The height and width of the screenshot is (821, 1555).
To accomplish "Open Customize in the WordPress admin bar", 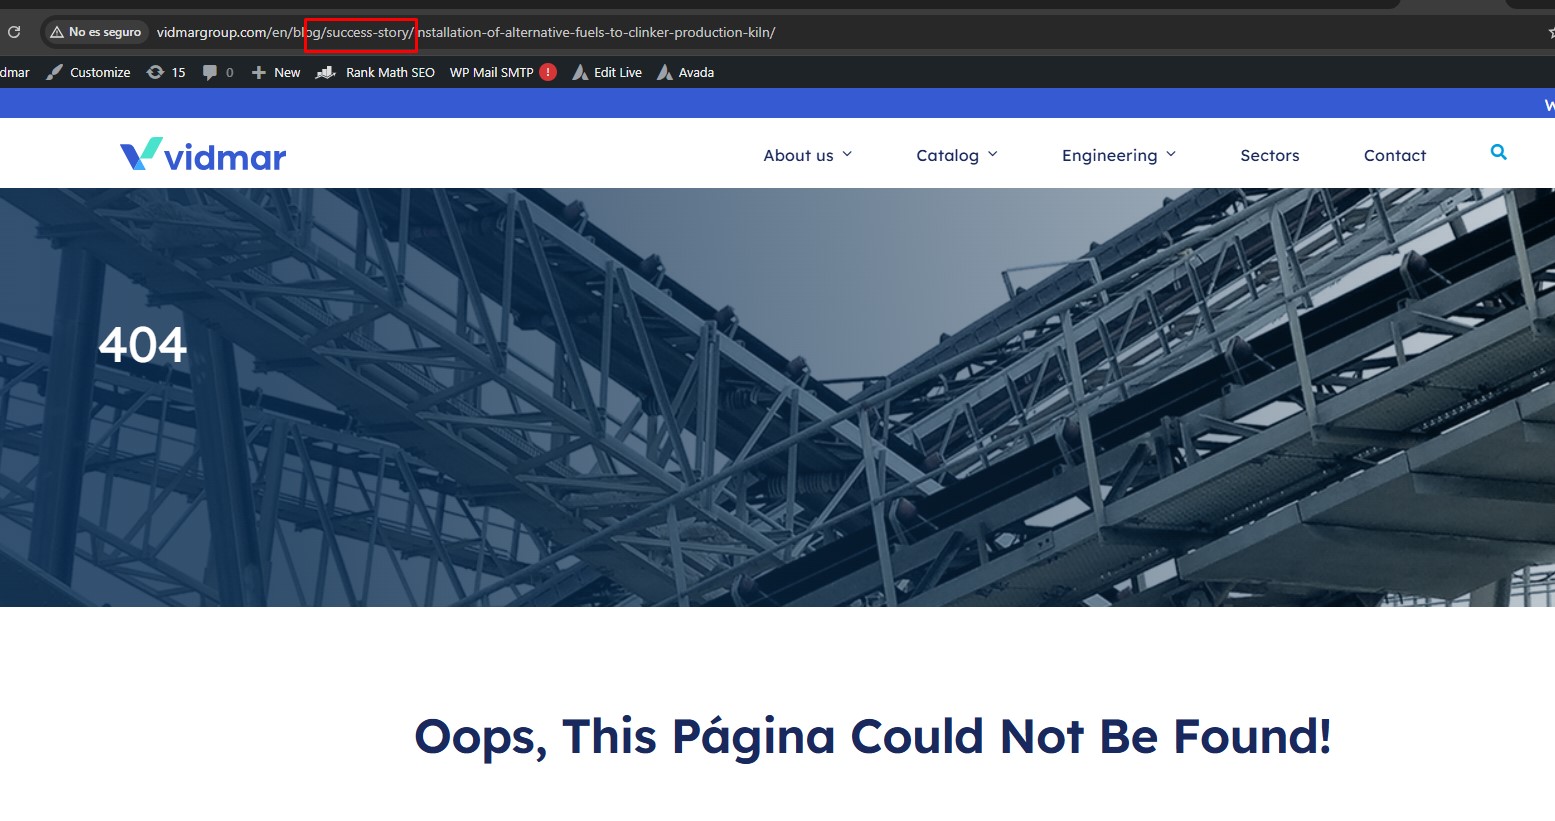I will pyautogui.click(x=100, y=72).
